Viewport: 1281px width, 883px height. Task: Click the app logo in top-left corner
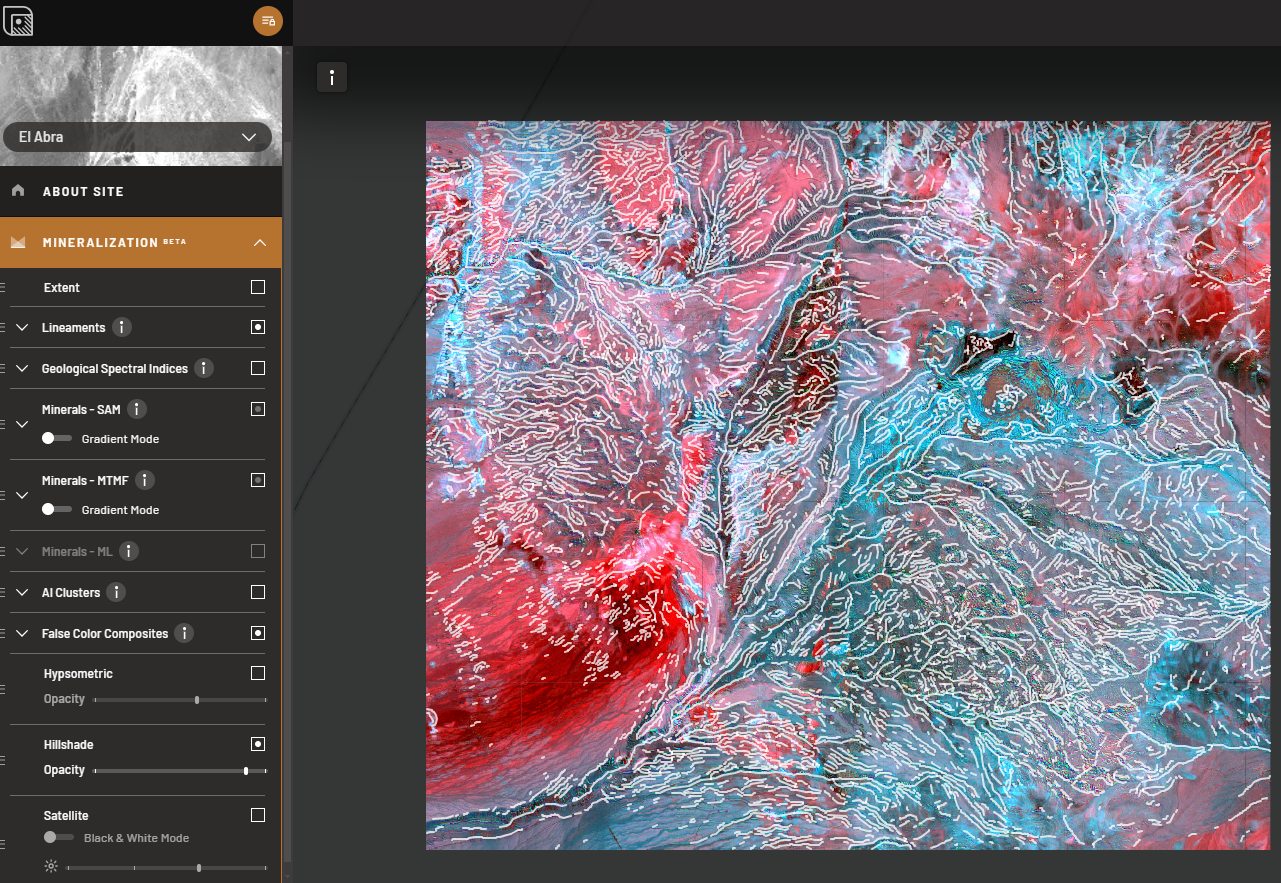18,21
